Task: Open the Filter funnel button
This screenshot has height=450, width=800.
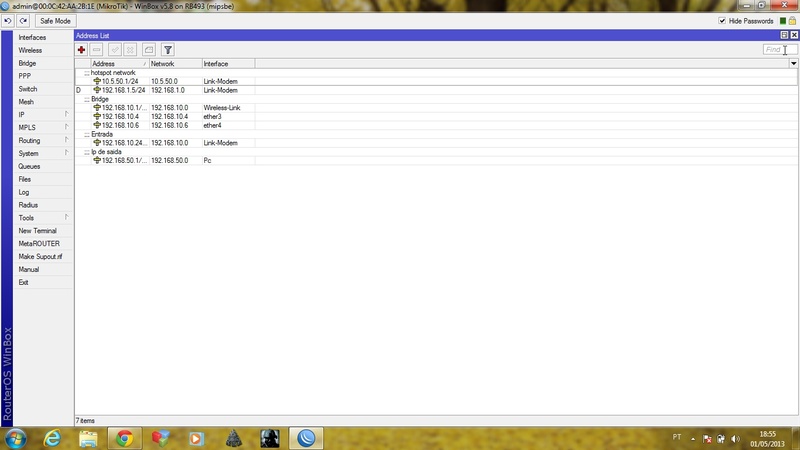Action: 168,49
